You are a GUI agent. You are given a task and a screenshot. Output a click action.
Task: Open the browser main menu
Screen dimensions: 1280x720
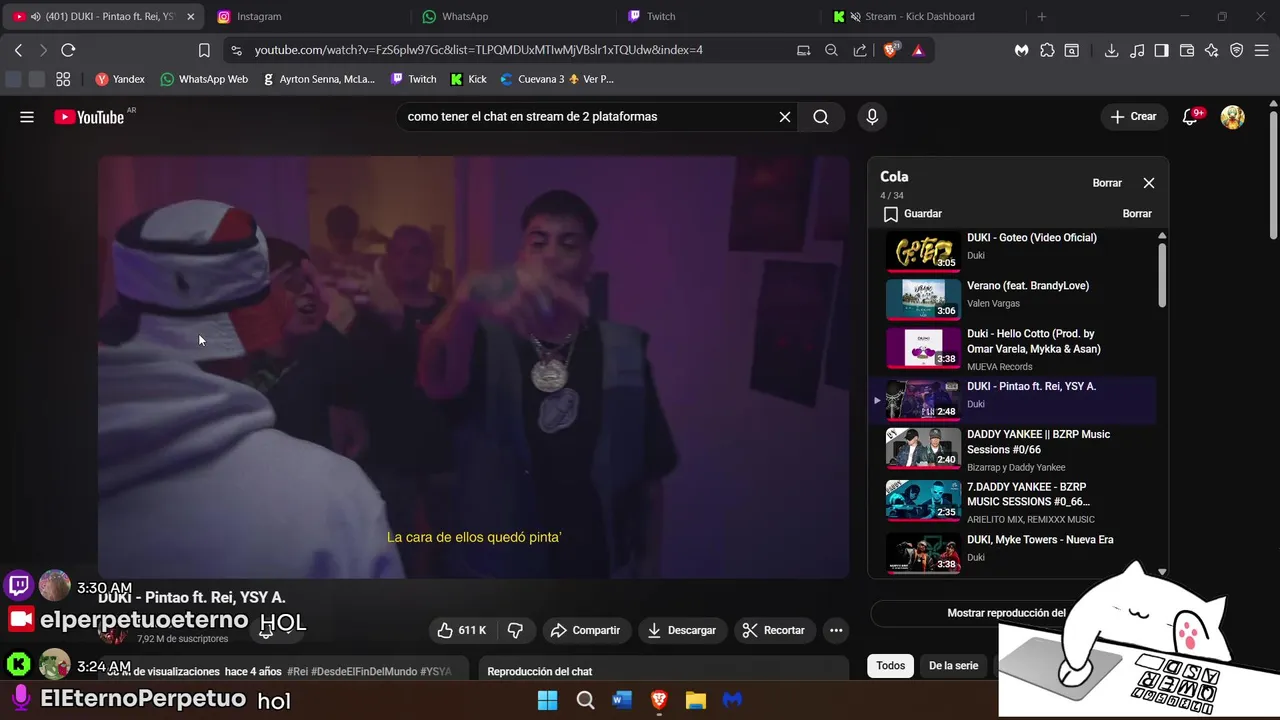click(x=1262, y=50)
